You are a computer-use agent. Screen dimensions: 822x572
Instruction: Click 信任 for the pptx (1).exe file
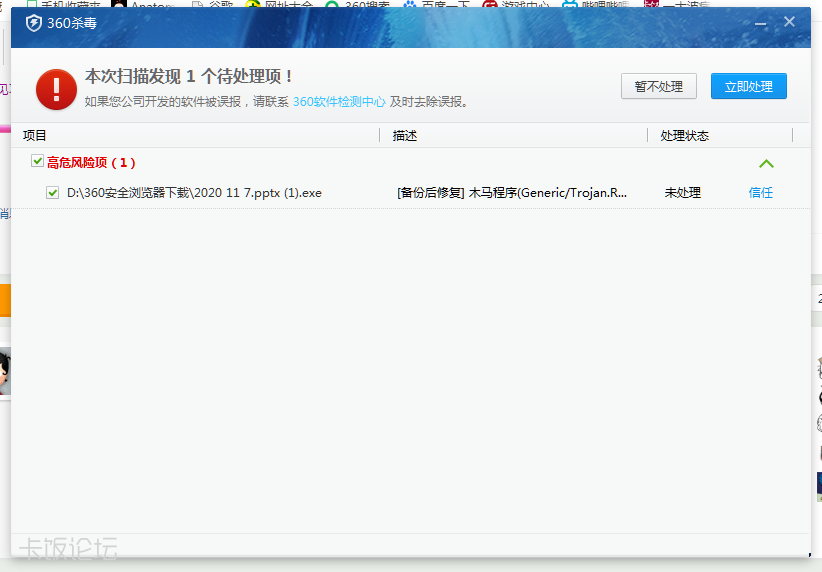click(x=761, y=193)
